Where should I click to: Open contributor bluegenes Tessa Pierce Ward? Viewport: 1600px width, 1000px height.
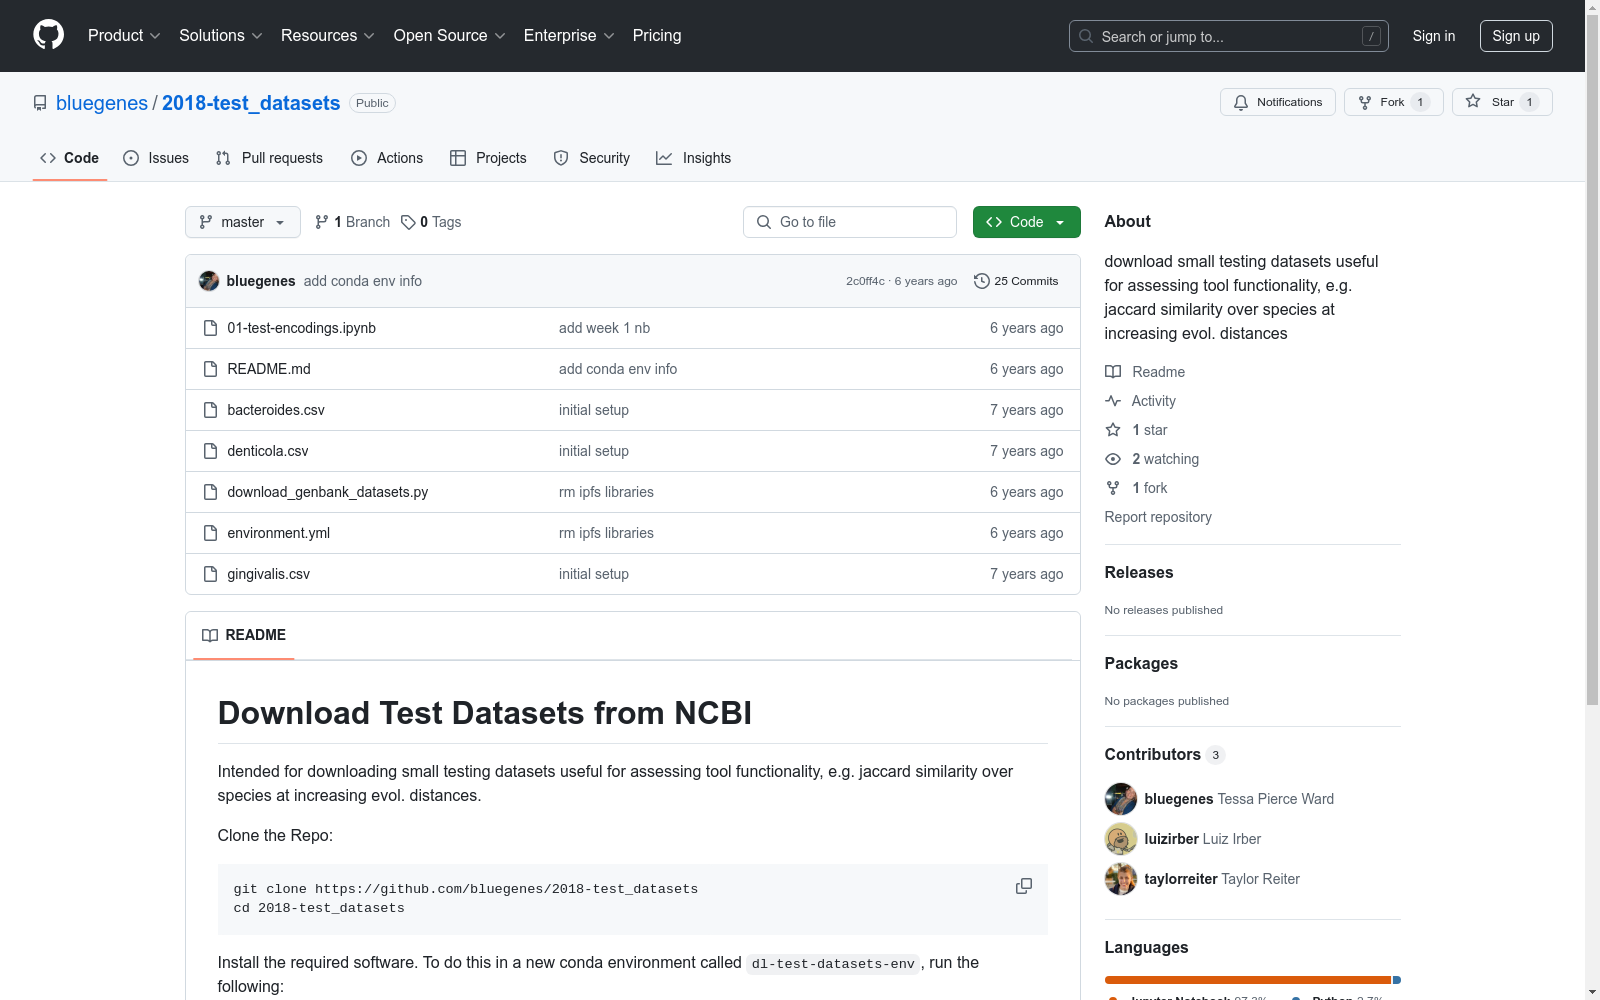coord(1220,799)
